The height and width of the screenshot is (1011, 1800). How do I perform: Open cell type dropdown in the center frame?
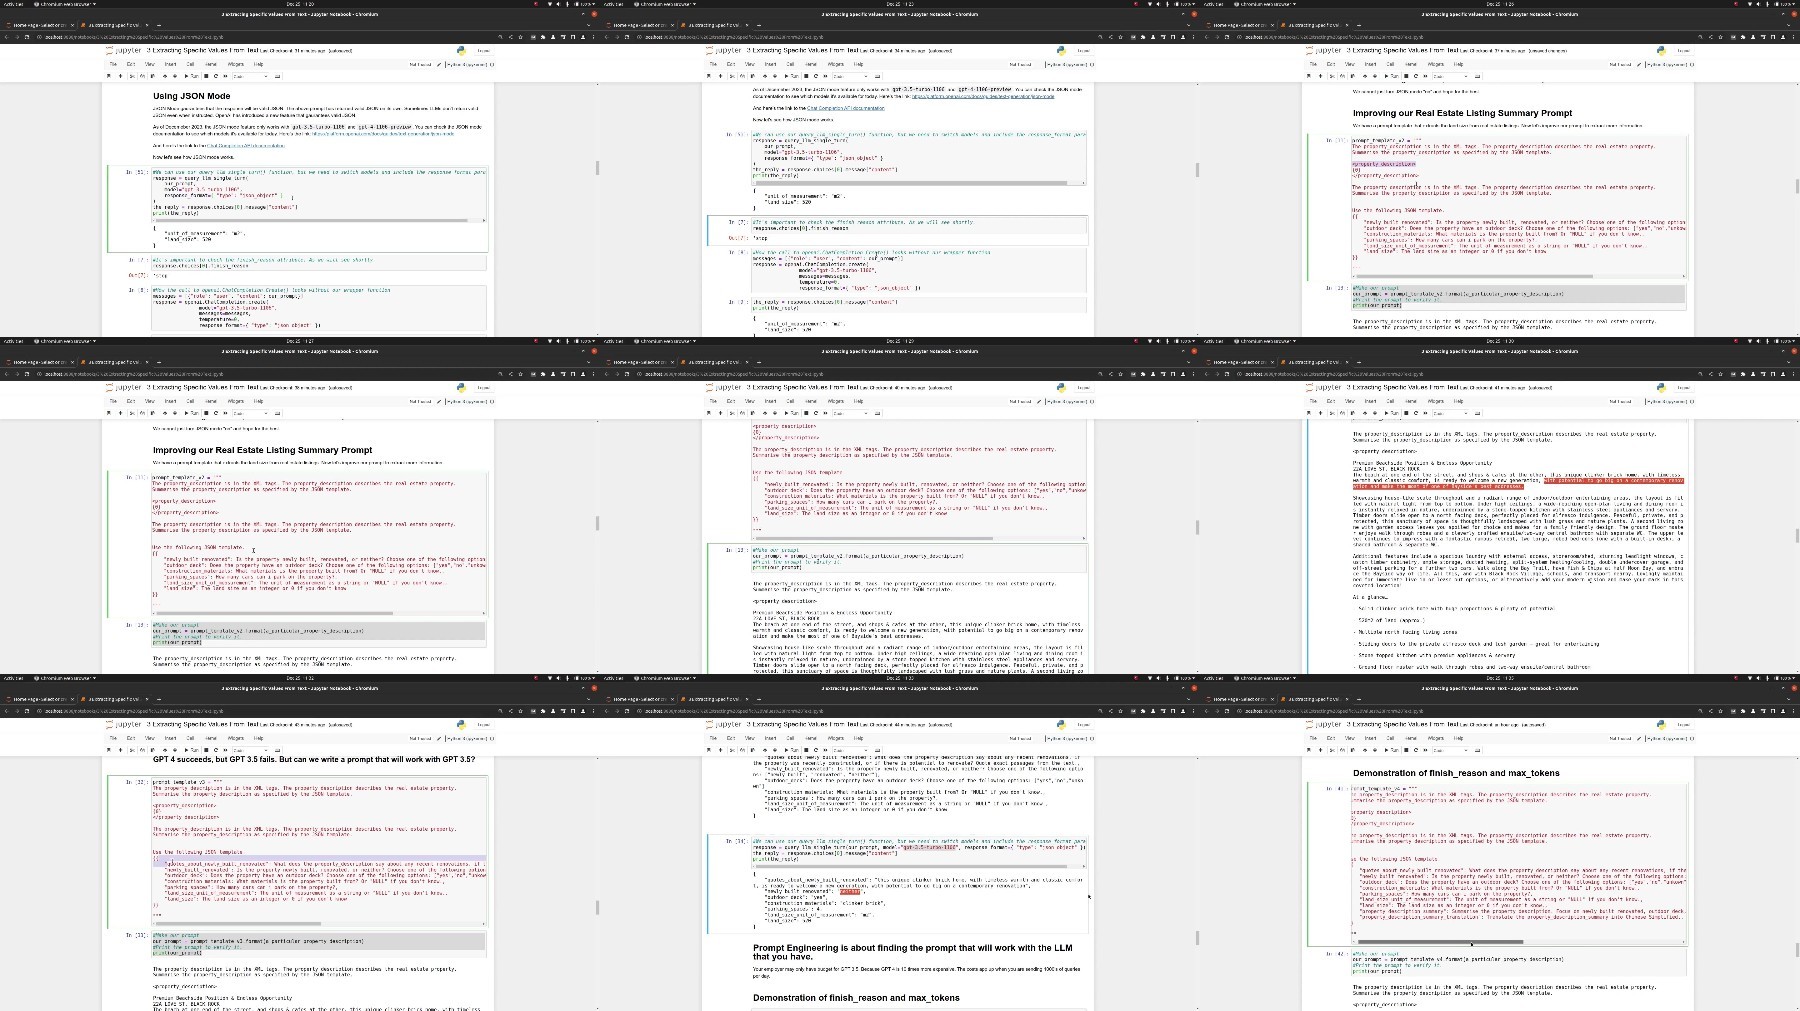(x=850, y=413)
